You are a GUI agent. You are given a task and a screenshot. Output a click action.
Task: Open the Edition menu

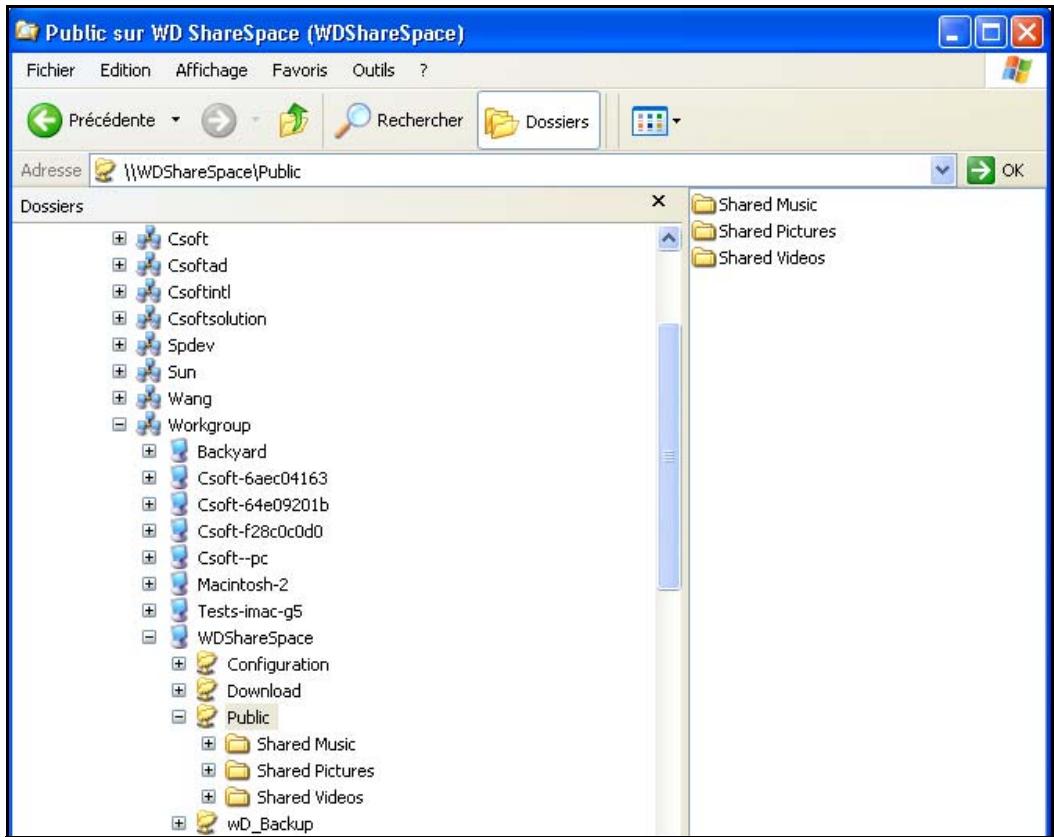(x=125, y=70)
